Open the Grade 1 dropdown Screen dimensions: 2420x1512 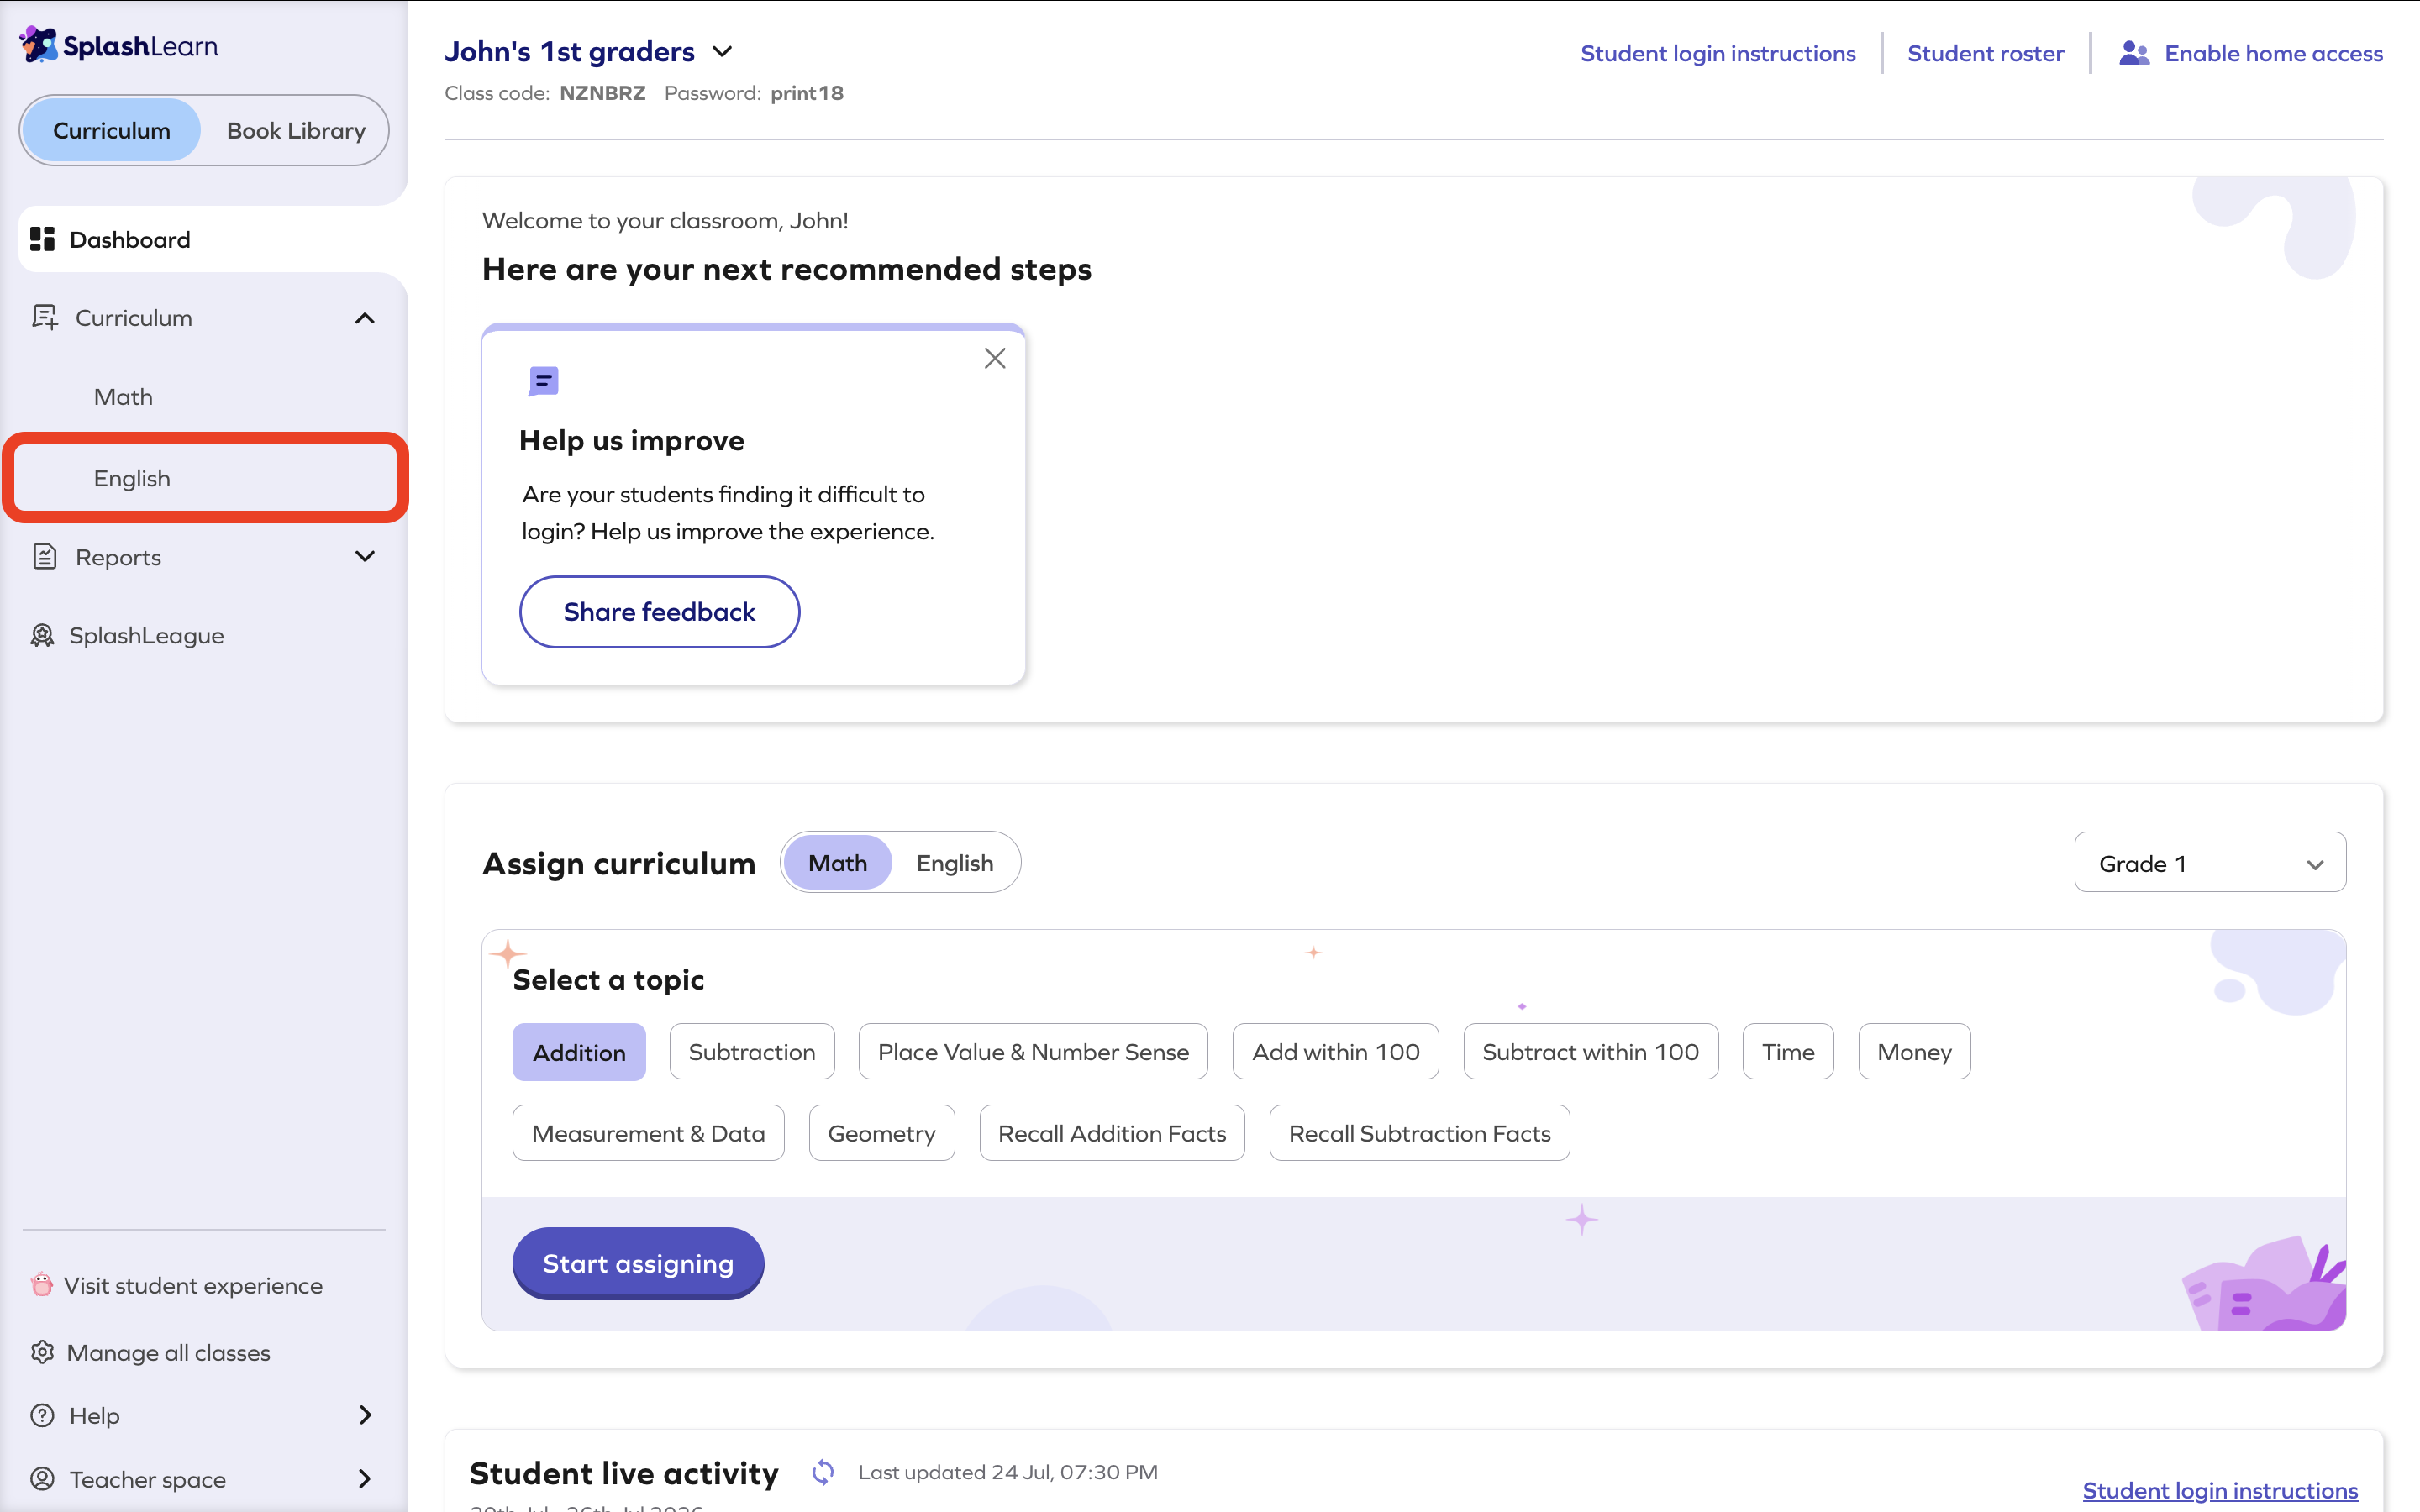(2210, 863)
